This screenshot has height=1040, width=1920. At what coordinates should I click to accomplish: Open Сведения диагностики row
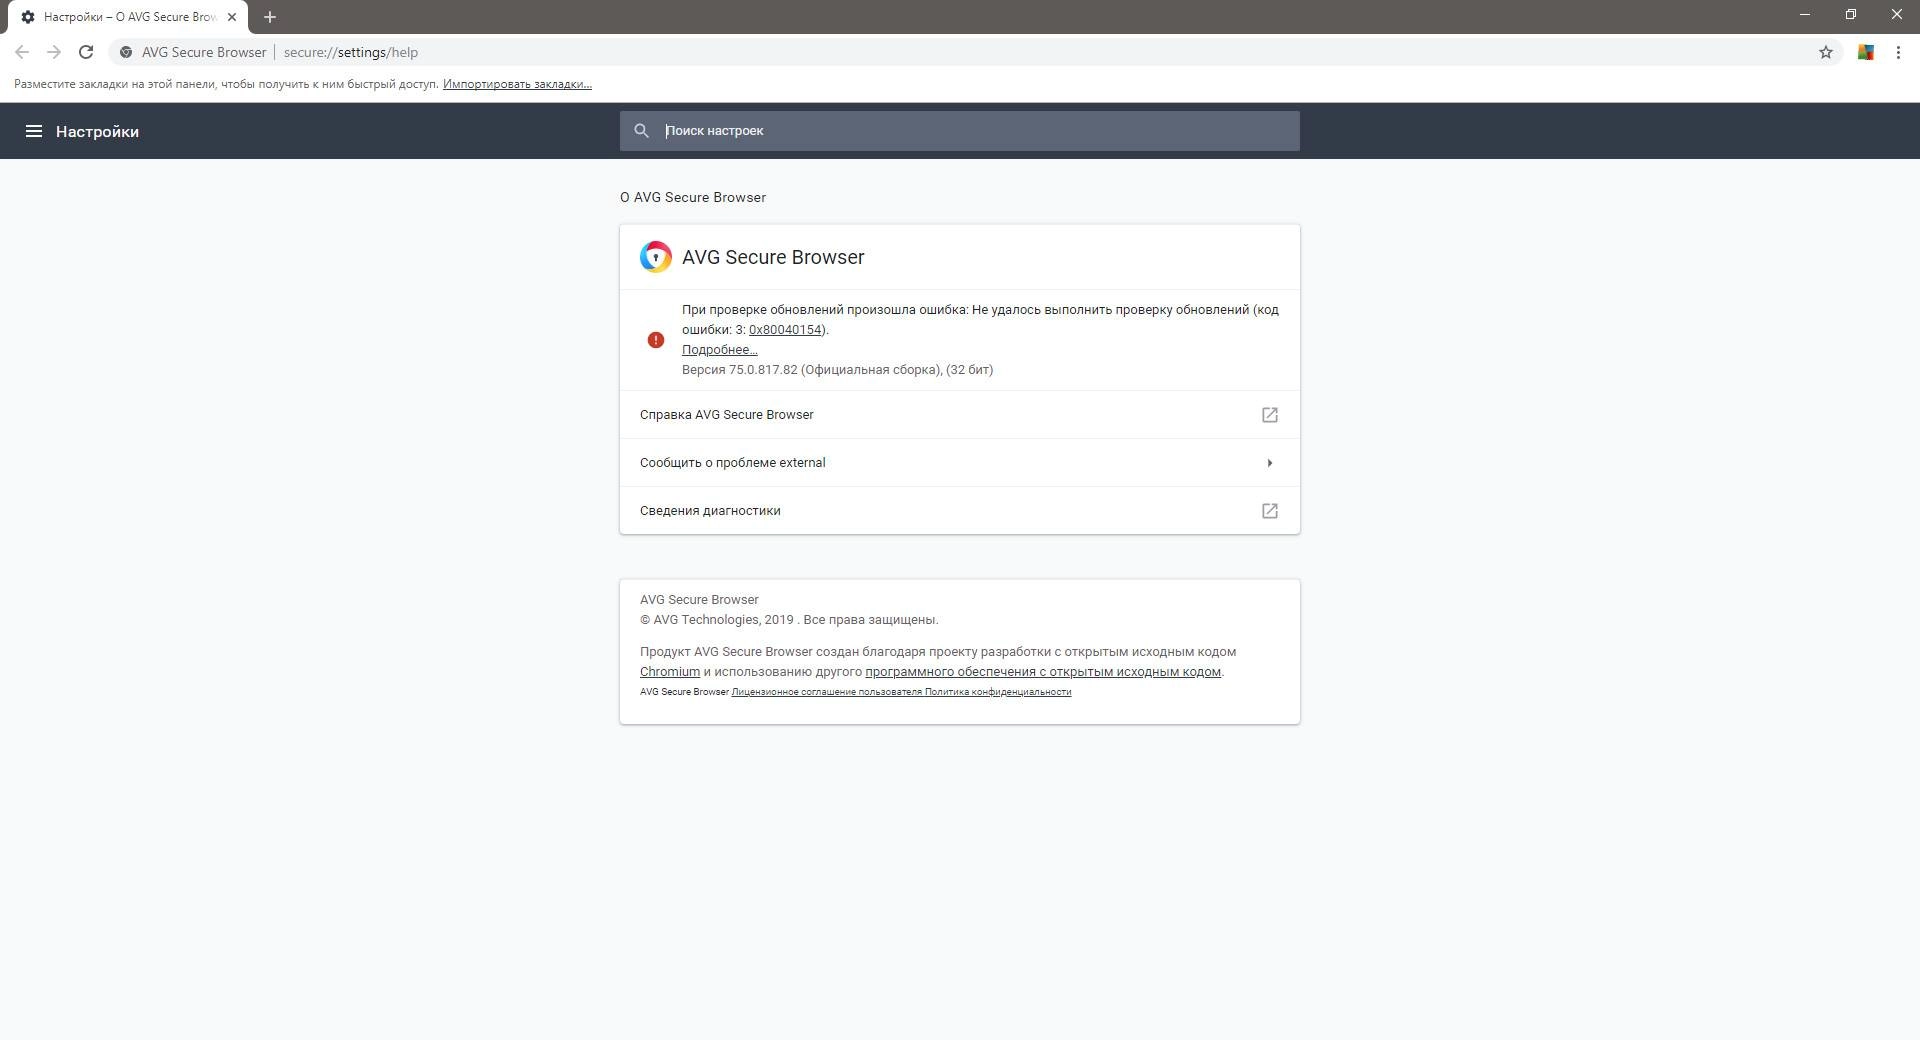tap(960, 511)
